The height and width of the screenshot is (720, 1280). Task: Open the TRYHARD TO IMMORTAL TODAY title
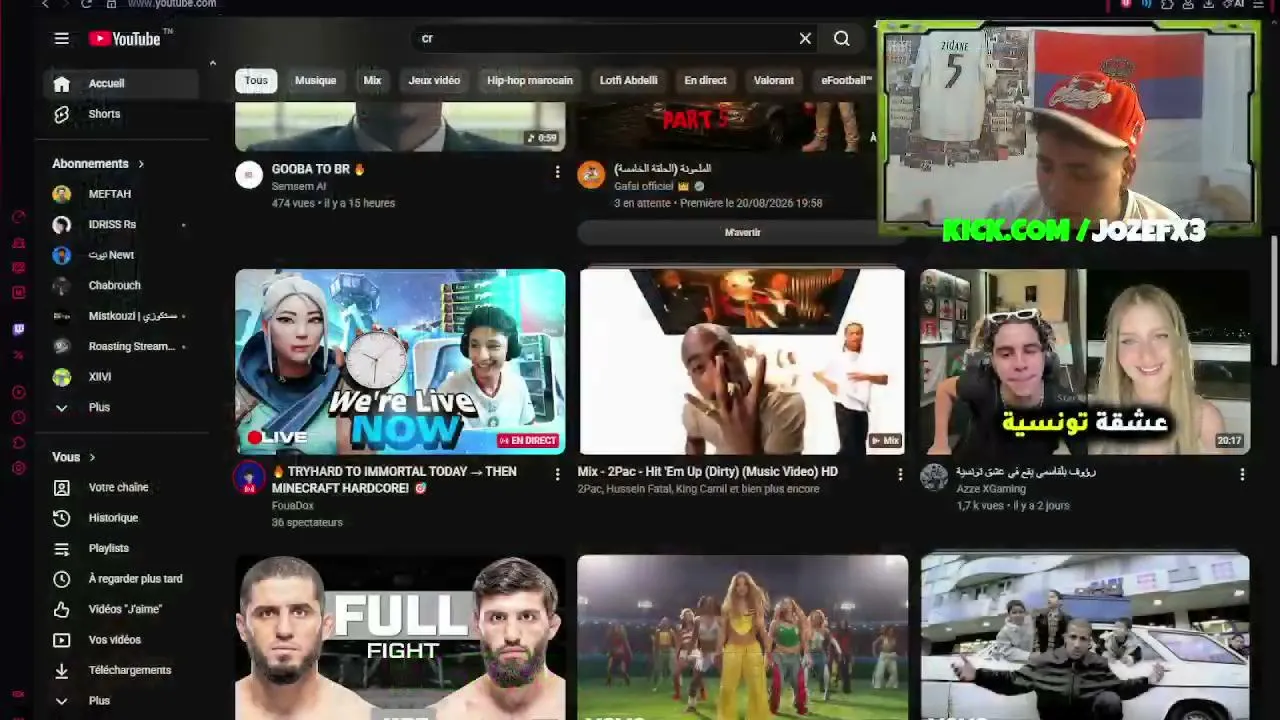(x=394, y=480)
